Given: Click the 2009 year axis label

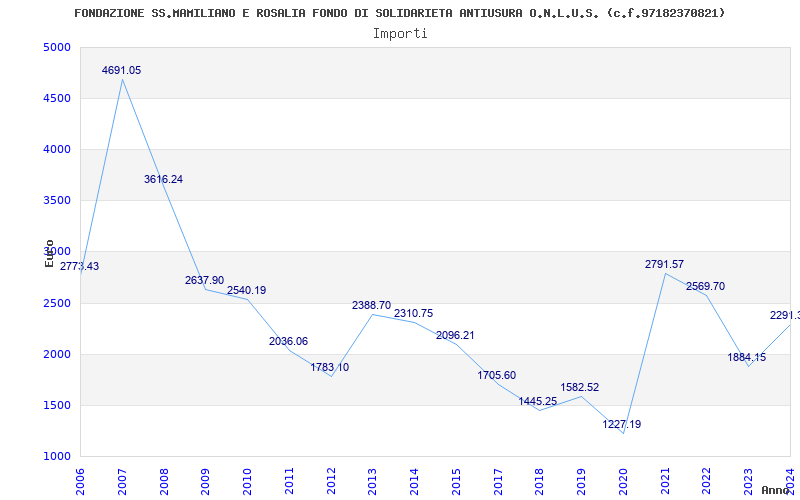Looking at the screenshot, I should [x=206, y=481].
